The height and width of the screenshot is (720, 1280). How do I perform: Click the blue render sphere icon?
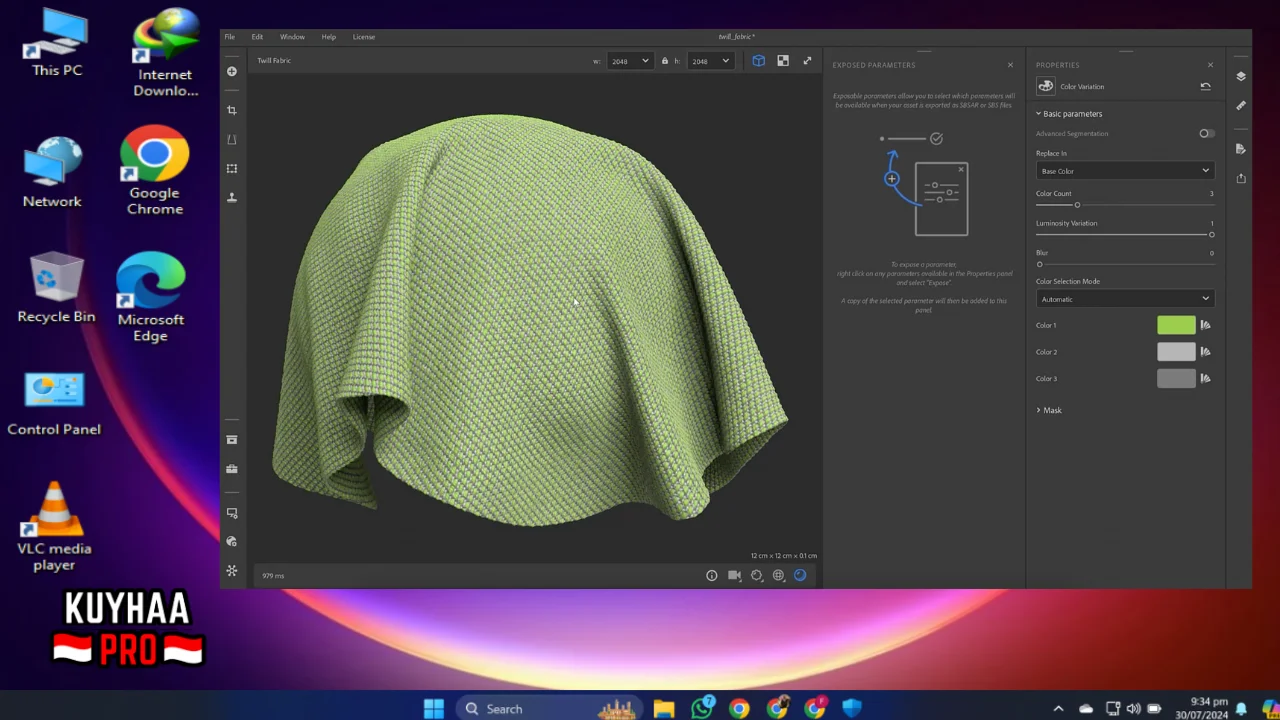[x=800, y=575]
